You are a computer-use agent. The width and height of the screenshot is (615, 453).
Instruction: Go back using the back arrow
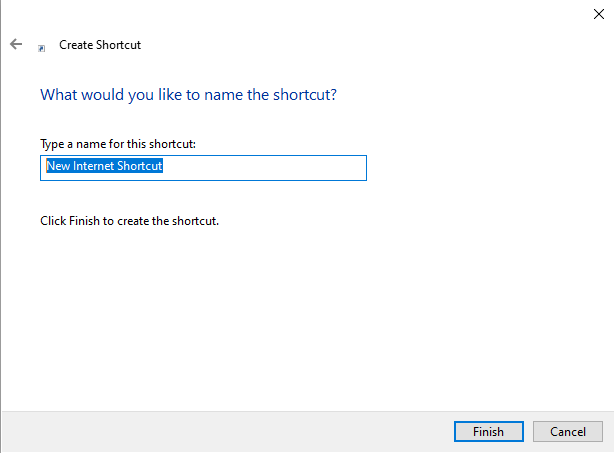tap(15, 45)
